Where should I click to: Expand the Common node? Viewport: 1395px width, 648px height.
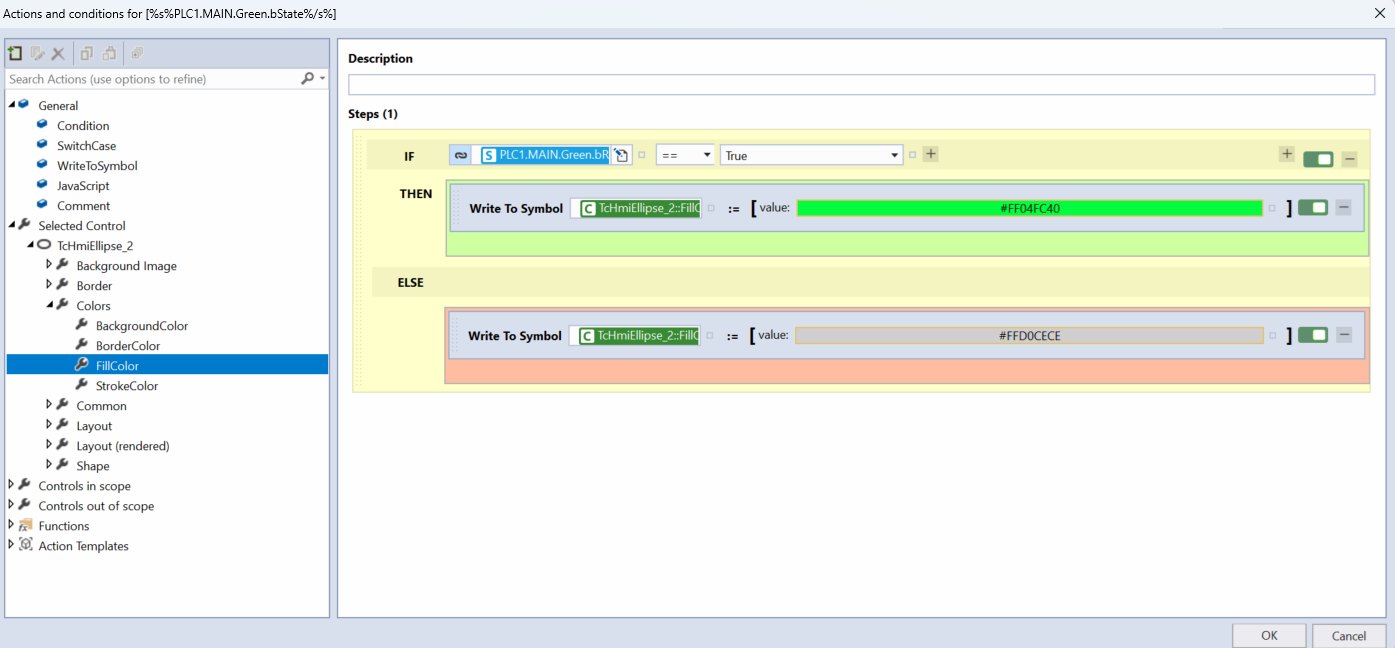pyautogui.click(x=49, y=405)
